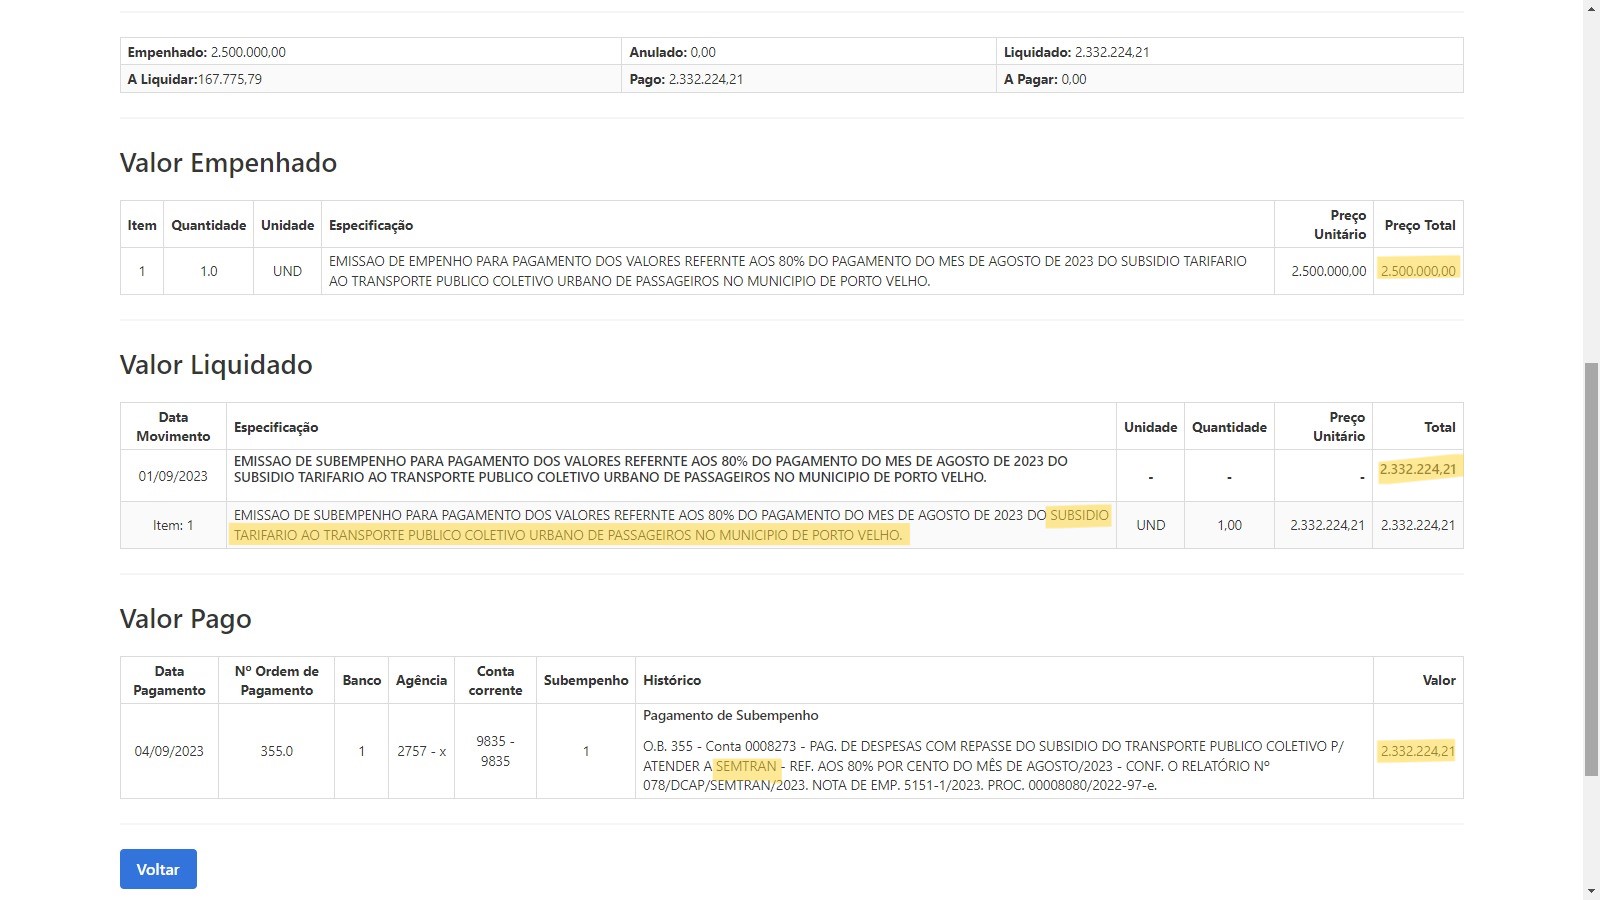Click the Valor Pago section heading
The image size is (1600, 900).
185,619
